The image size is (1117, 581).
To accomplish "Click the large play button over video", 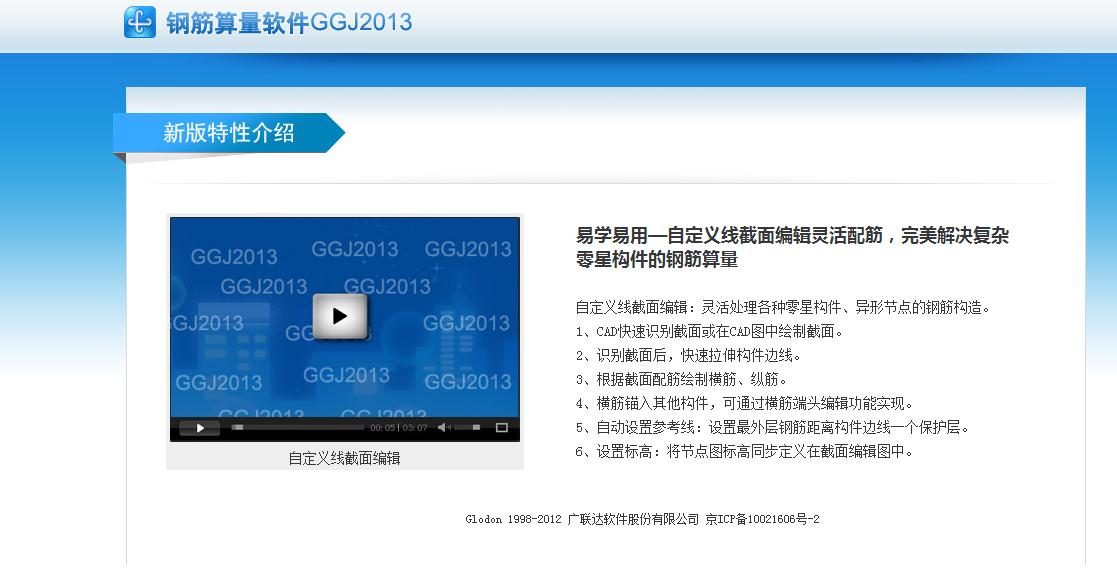I will (x=340, y=315).
